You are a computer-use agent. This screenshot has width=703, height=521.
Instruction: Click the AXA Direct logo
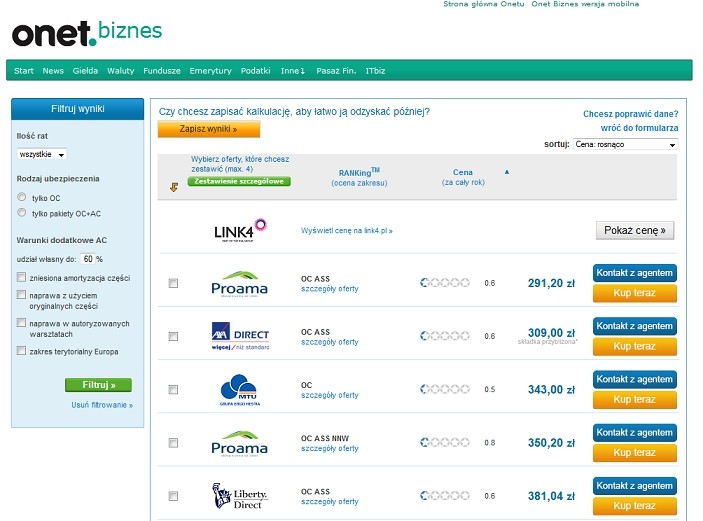coord(239,336)
